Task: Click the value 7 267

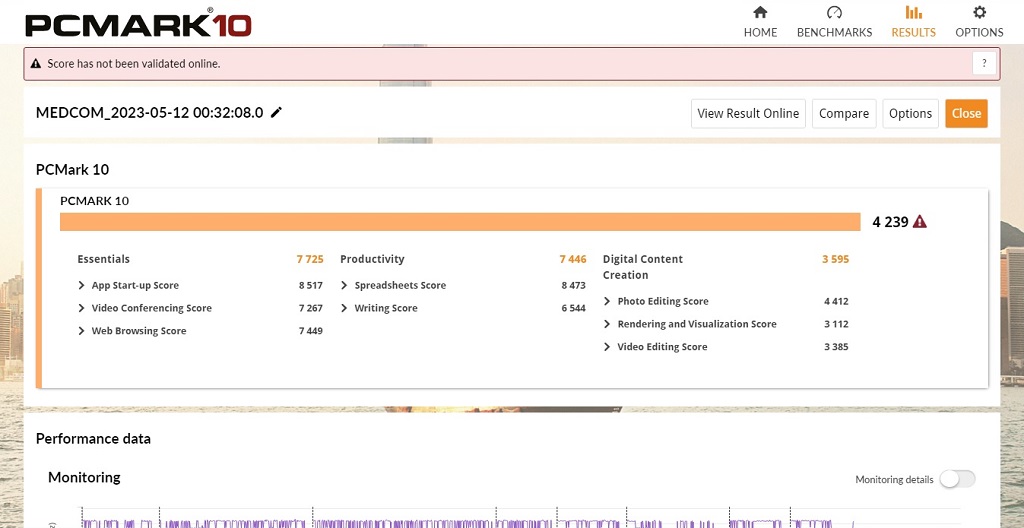Action: pos(311,308)
